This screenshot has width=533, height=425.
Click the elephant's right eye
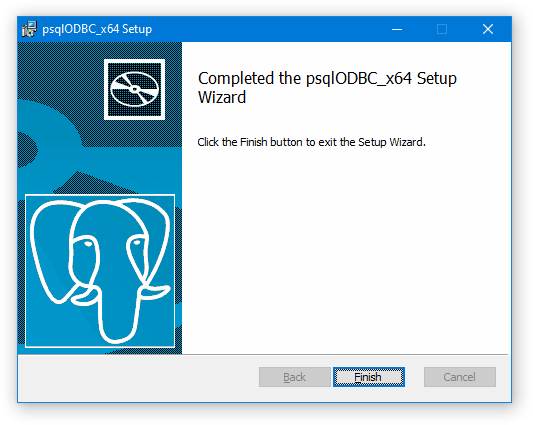tap(137, 242)
